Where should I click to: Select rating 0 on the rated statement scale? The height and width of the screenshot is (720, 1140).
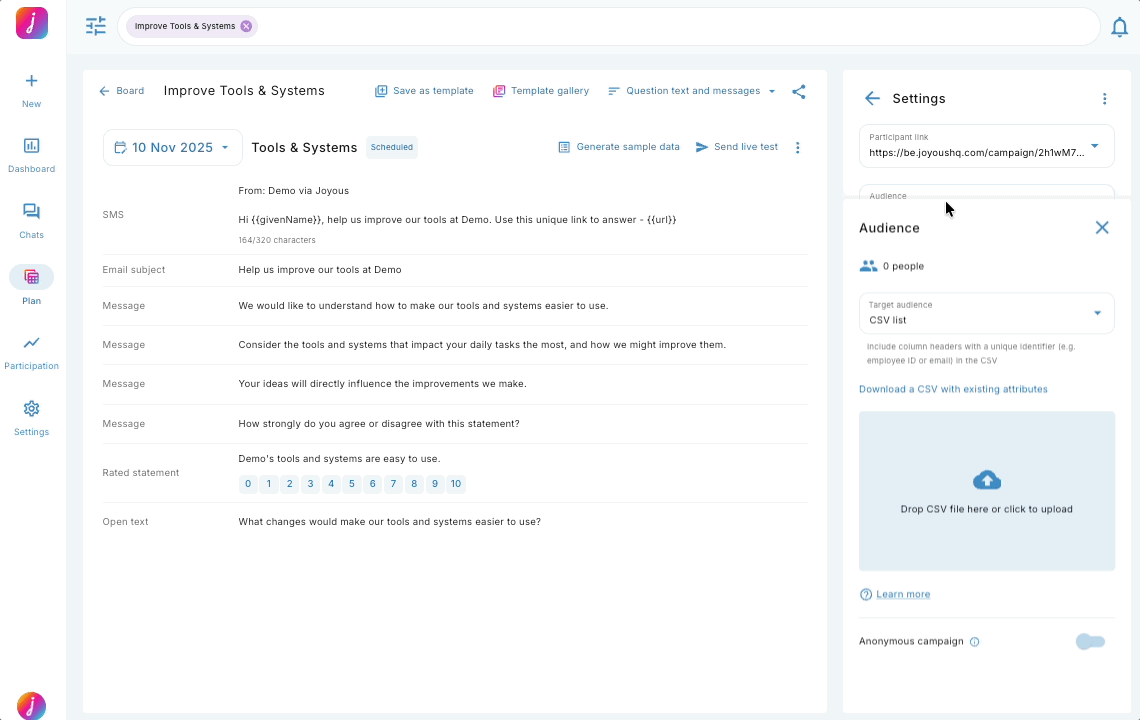tap(248, 483)
